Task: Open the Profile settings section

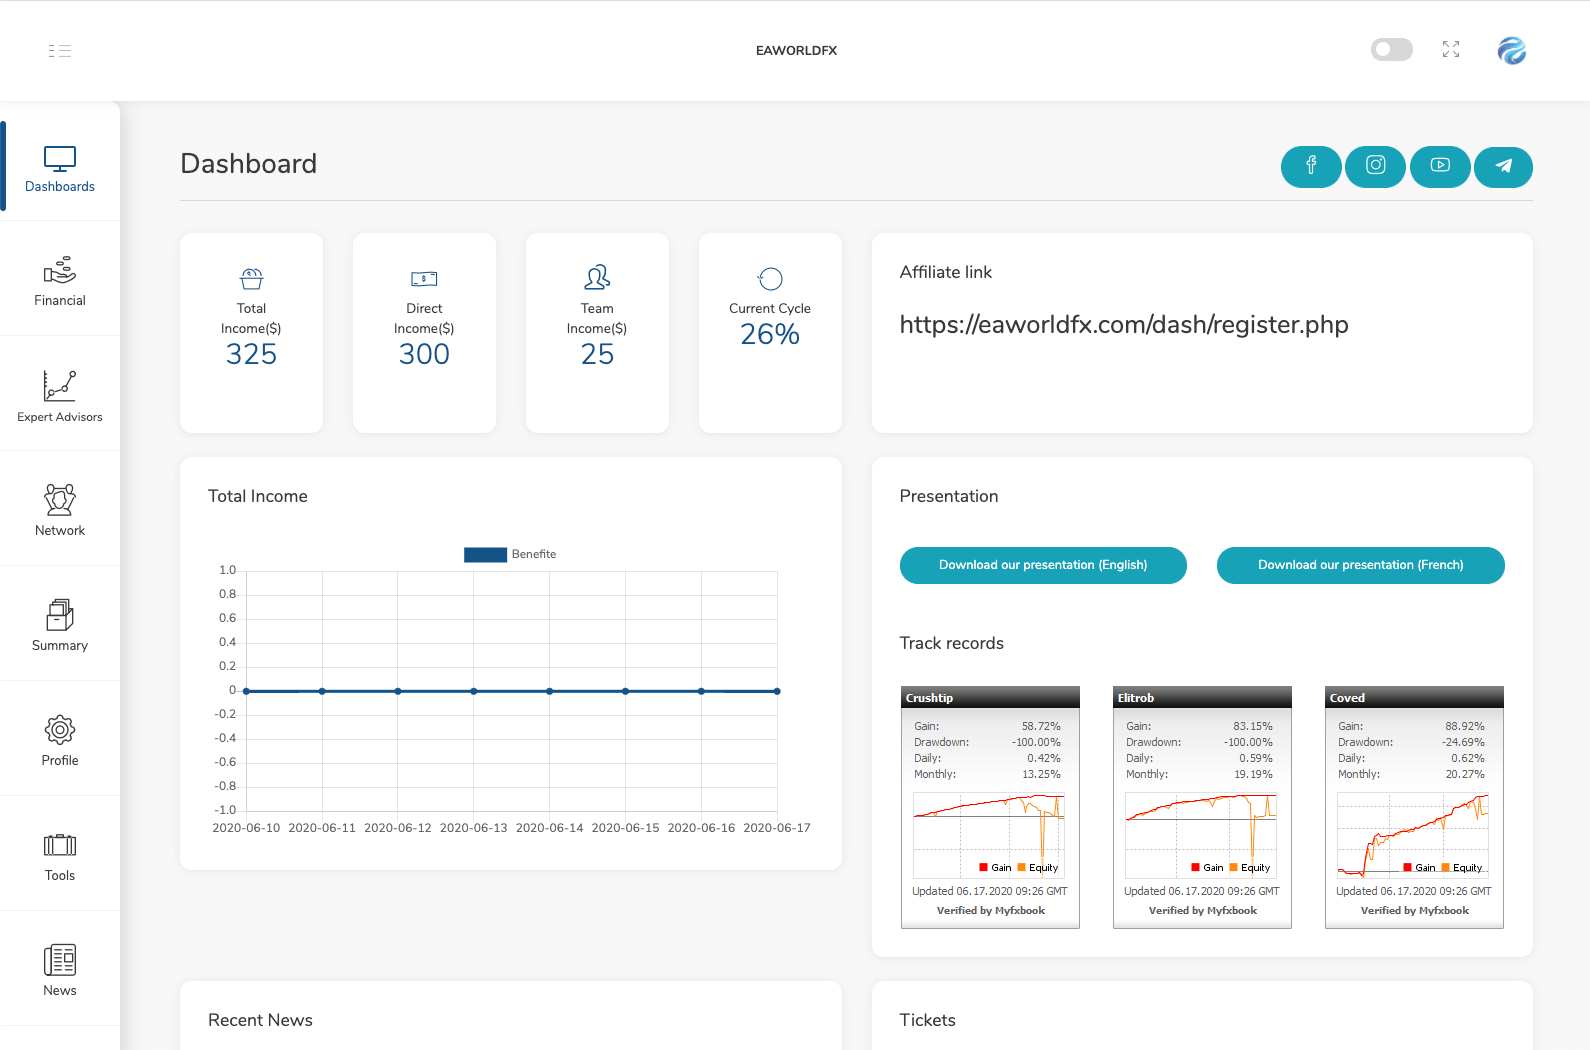Action: click(x=60, y=740)
